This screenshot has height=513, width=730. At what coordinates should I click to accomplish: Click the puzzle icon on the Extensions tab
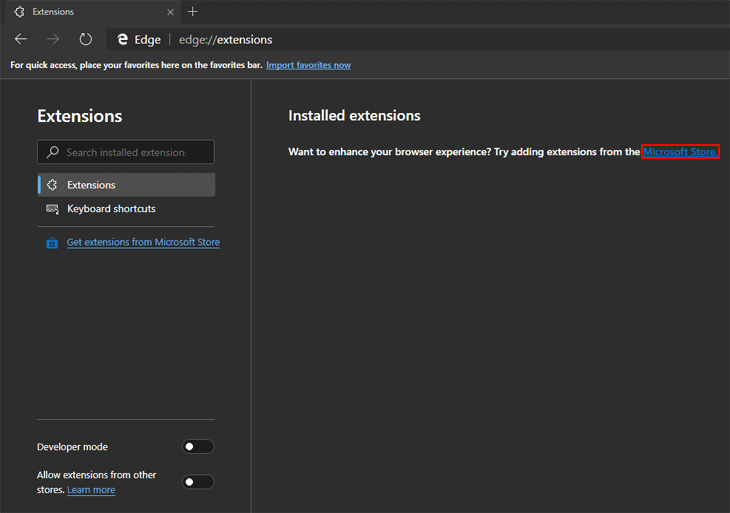[x=20, y=12]
